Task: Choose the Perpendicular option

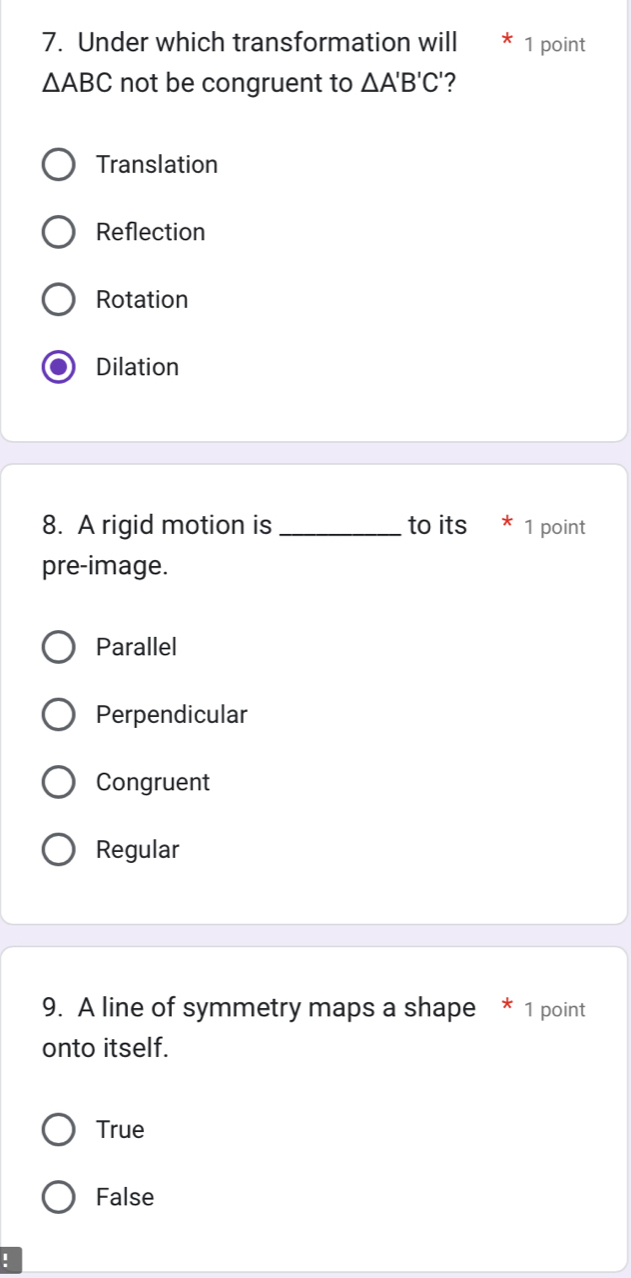Action: 59,715
